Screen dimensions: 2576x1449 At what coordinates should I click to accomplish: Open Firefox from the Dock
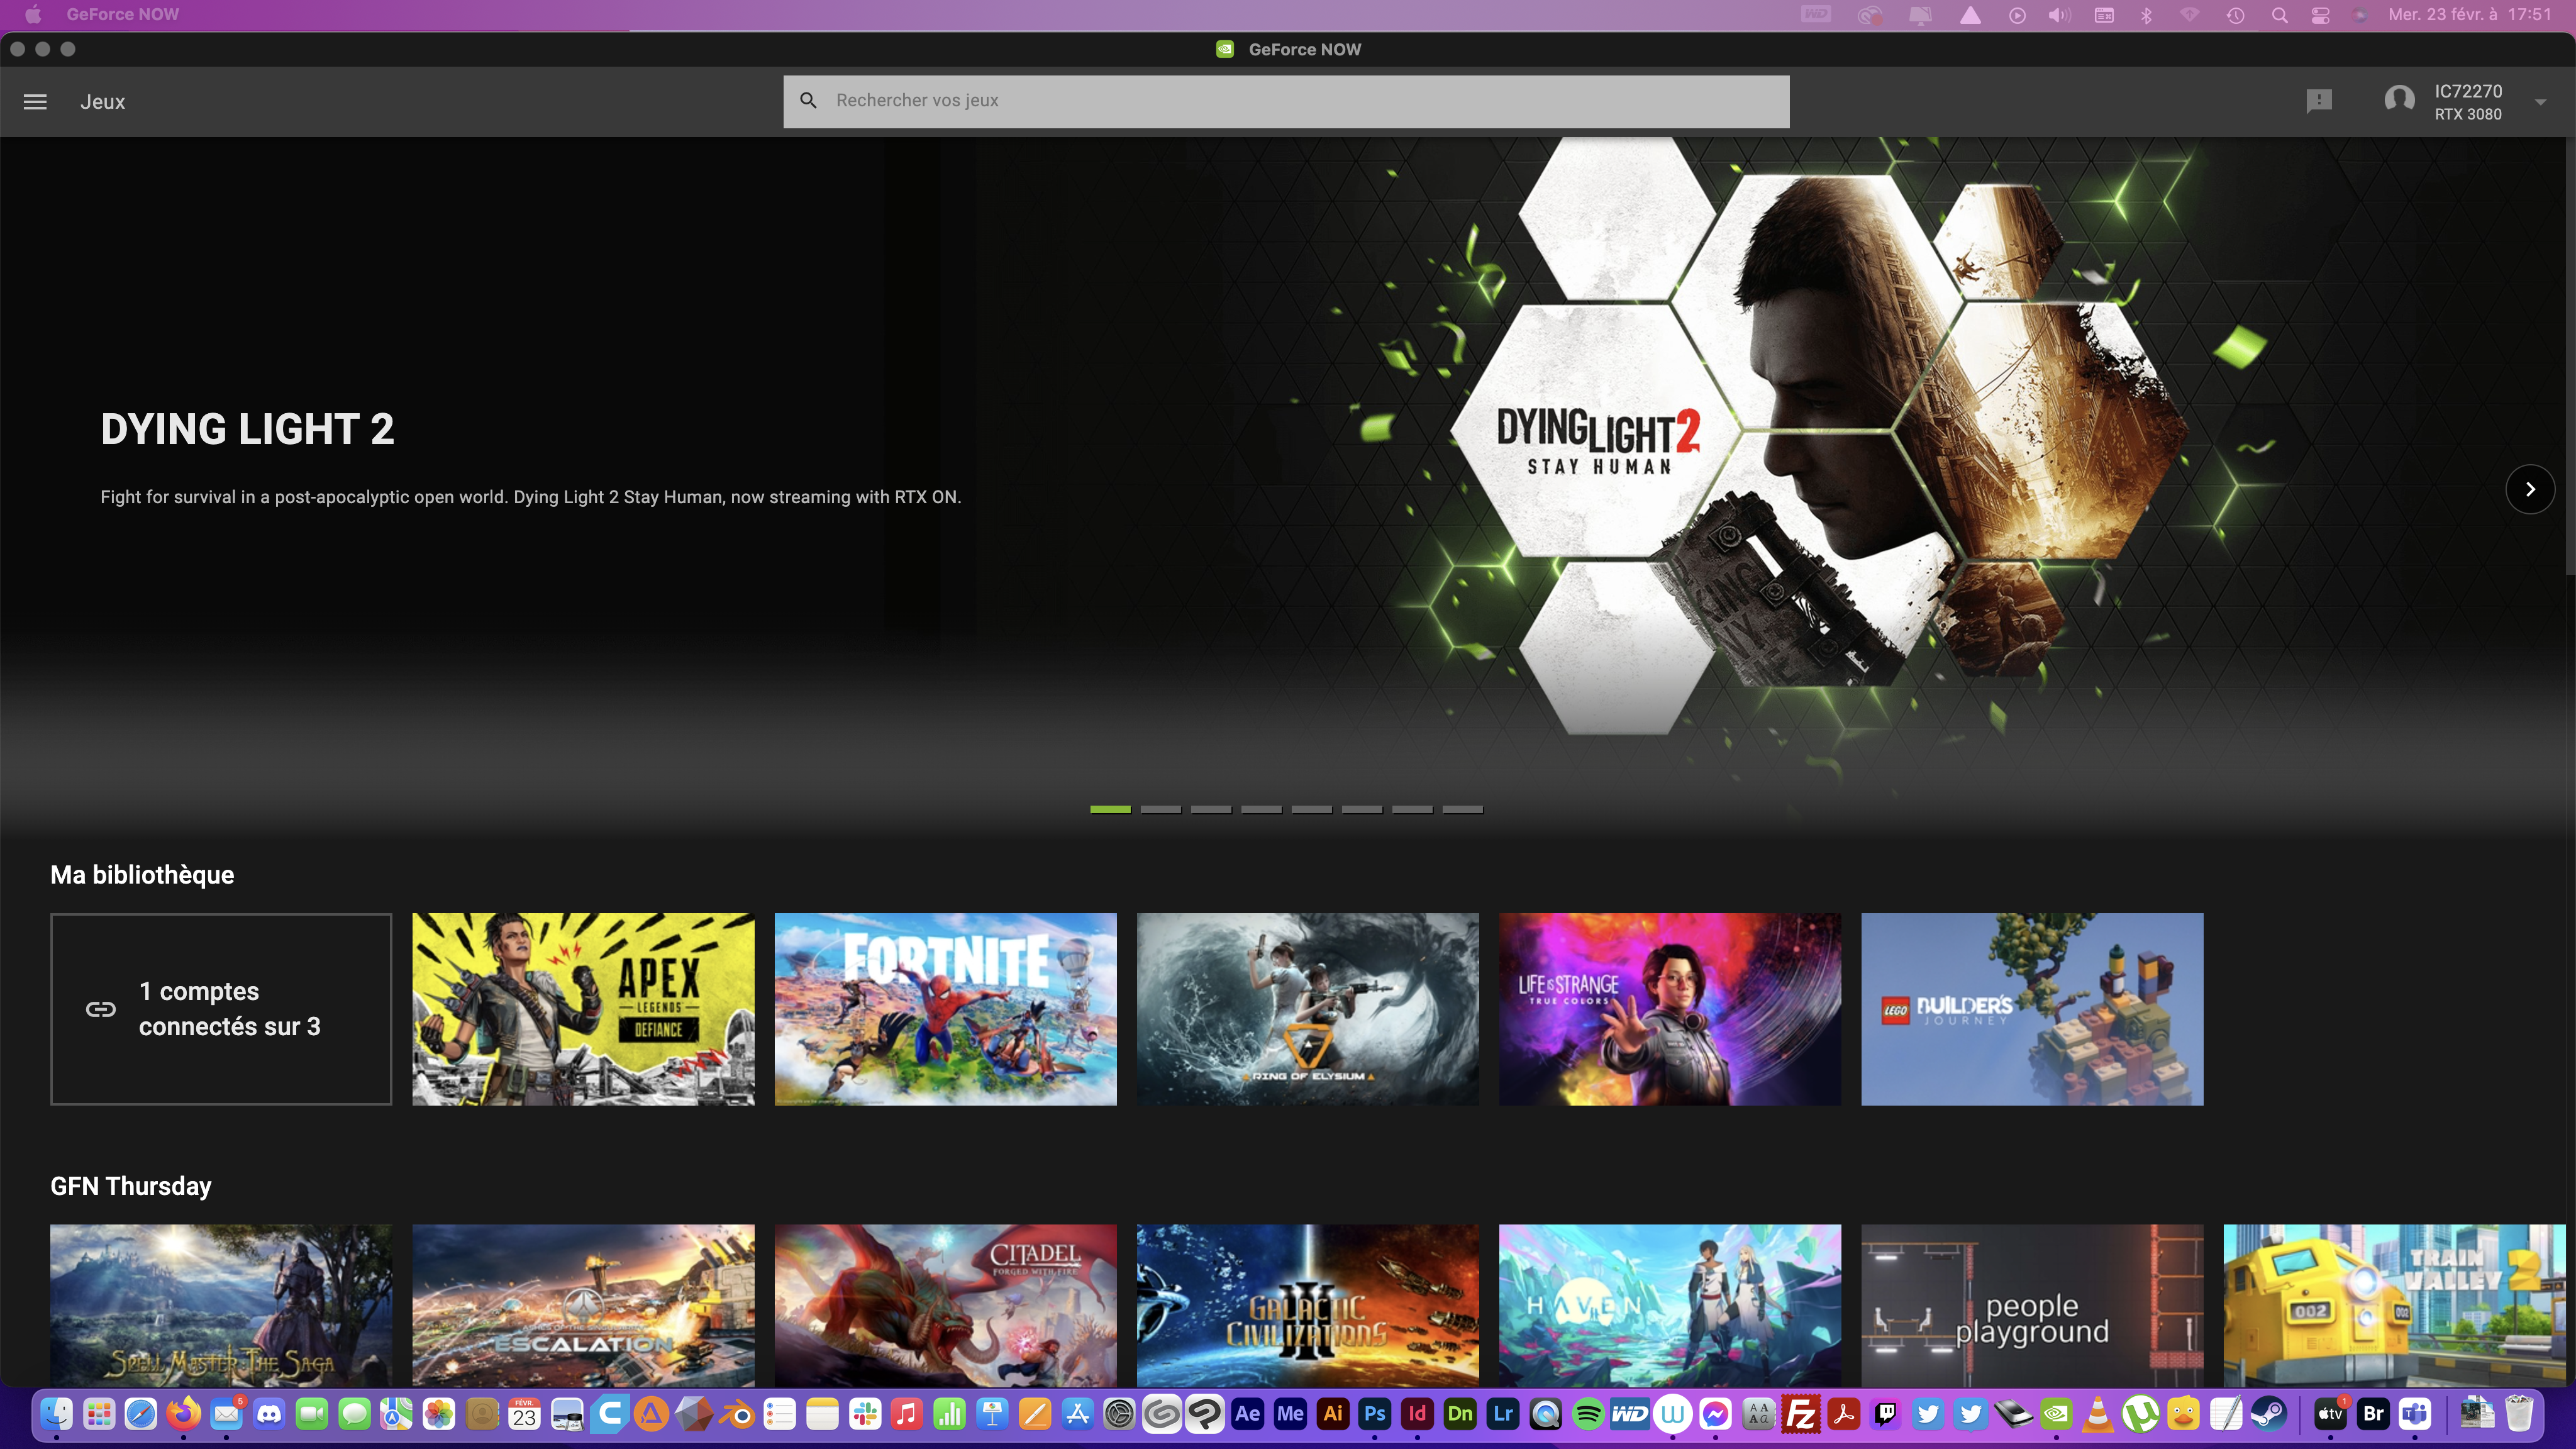pyautogui.click(x=183, y=1414)
